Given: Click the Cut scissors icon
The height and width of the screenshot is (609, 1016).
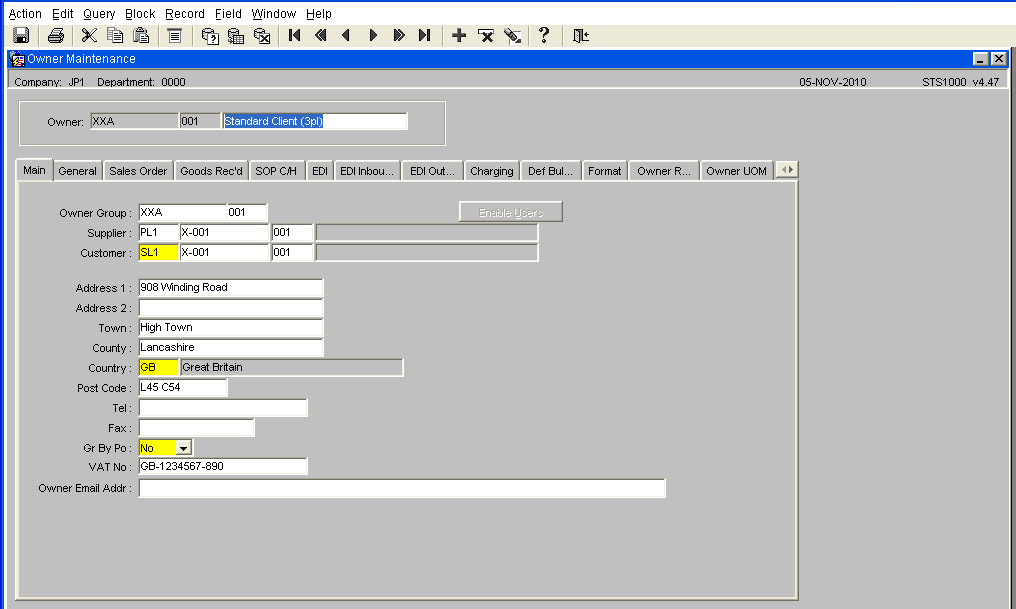Looking at the screenshot, I should click(x=89, y=36).
